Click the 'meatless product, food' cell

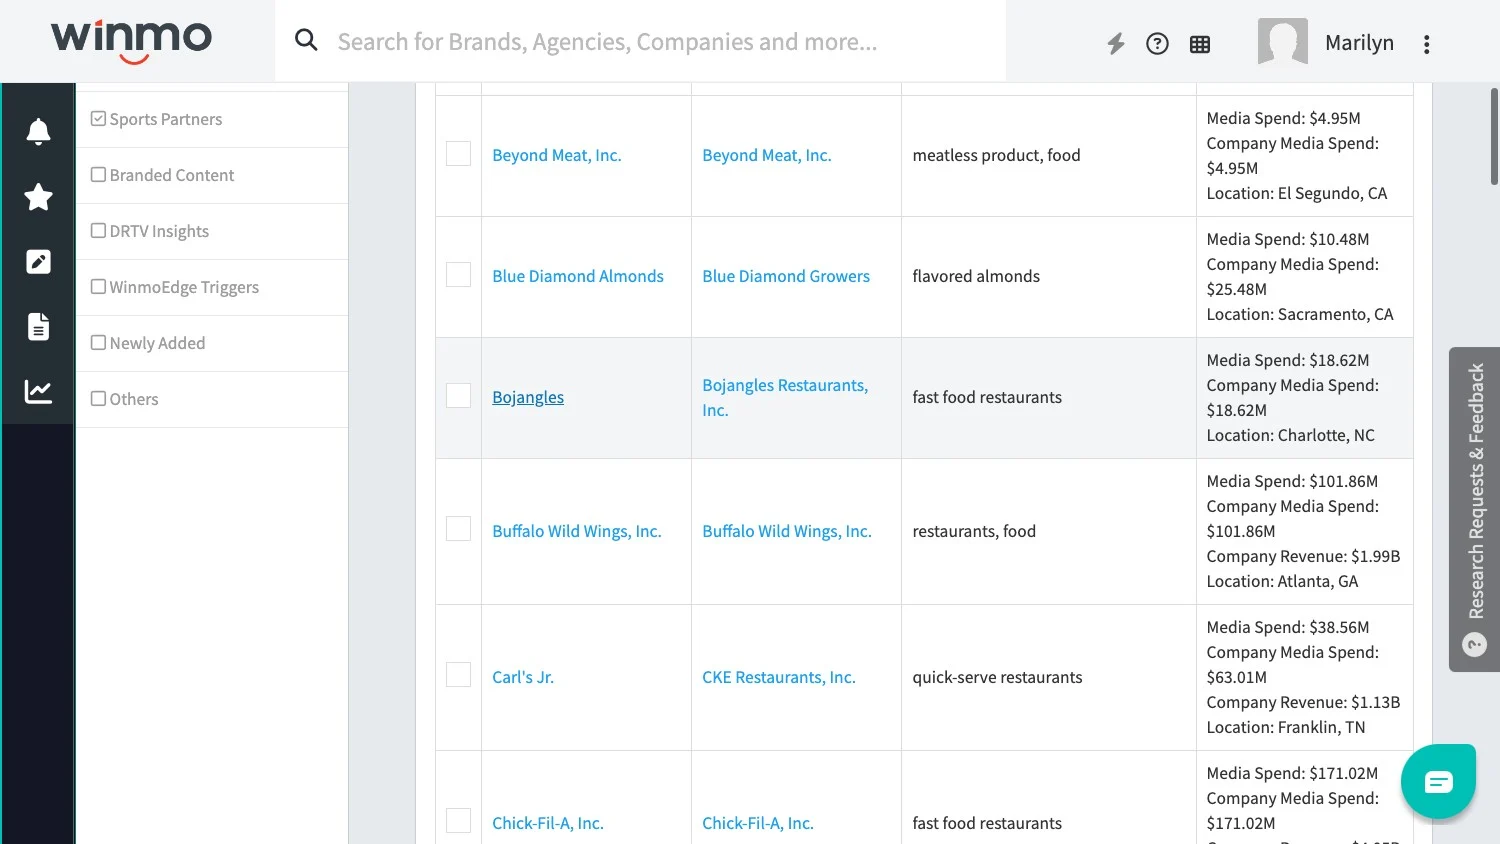pyautogui.click(x=1048, y=155)
